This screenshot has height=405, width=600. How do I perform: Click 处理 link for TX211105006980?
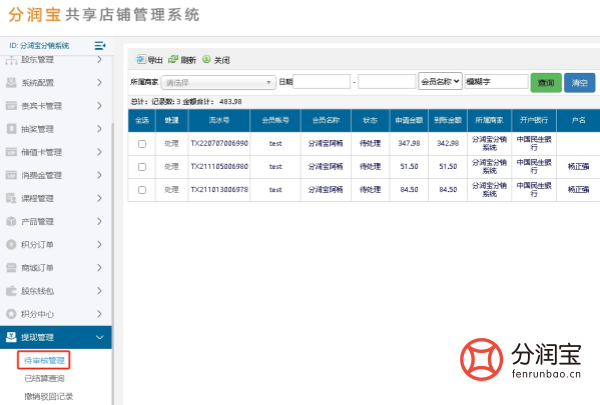(171, 167)
